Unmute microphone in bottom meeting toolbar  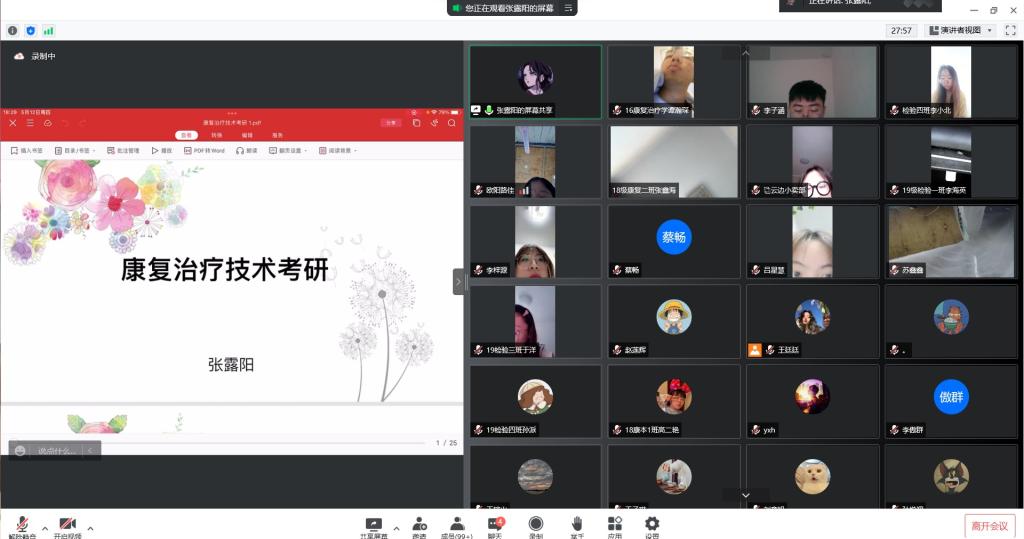coord(21,525)
